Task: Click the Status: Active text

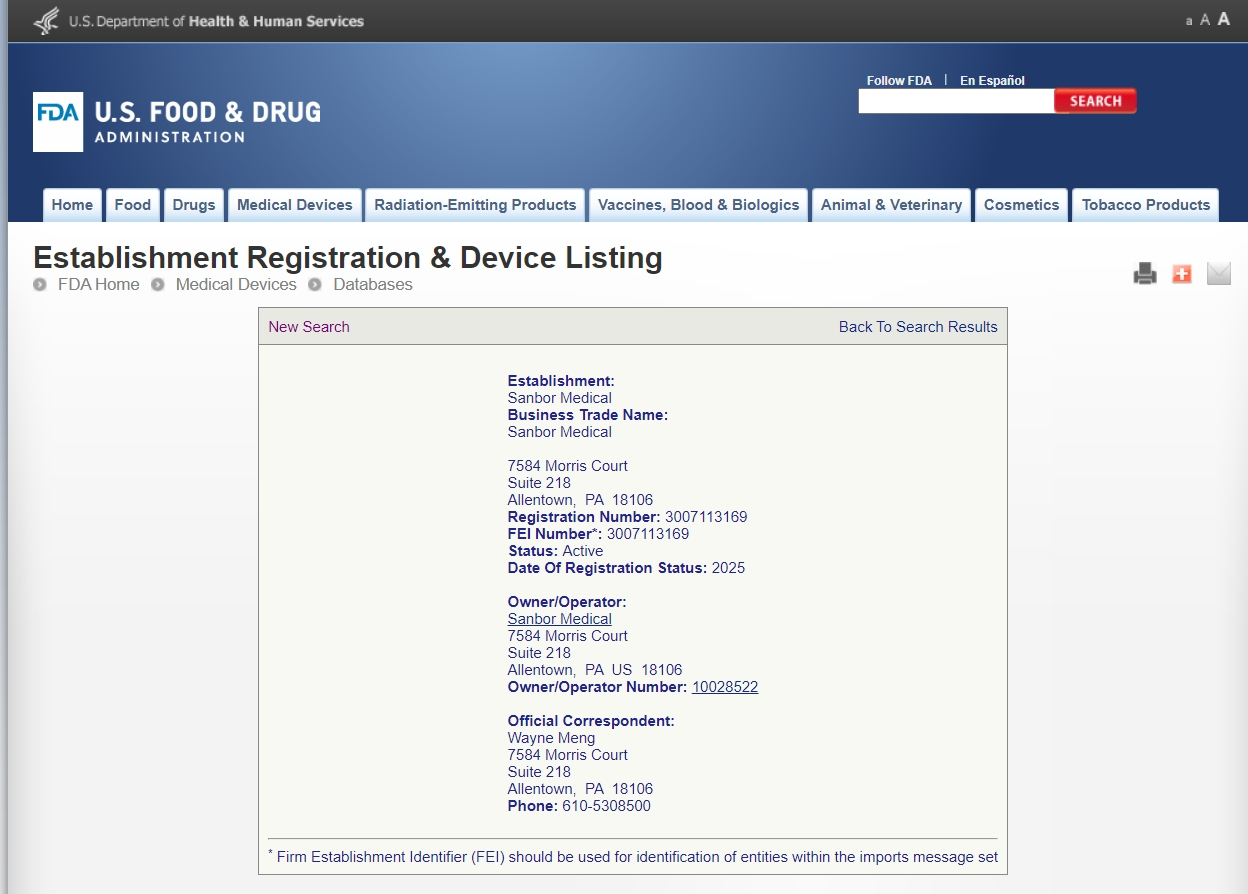Action: (555, 551)
